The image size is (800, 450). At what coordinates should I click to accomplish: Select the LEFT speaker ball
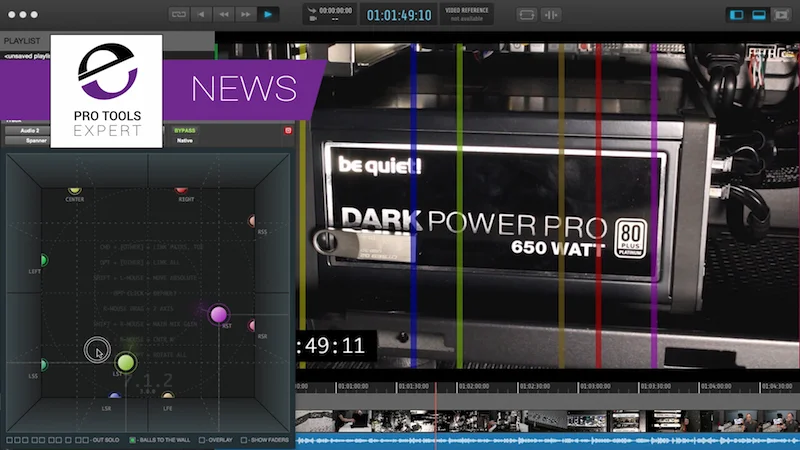click(x=44, y=260)
